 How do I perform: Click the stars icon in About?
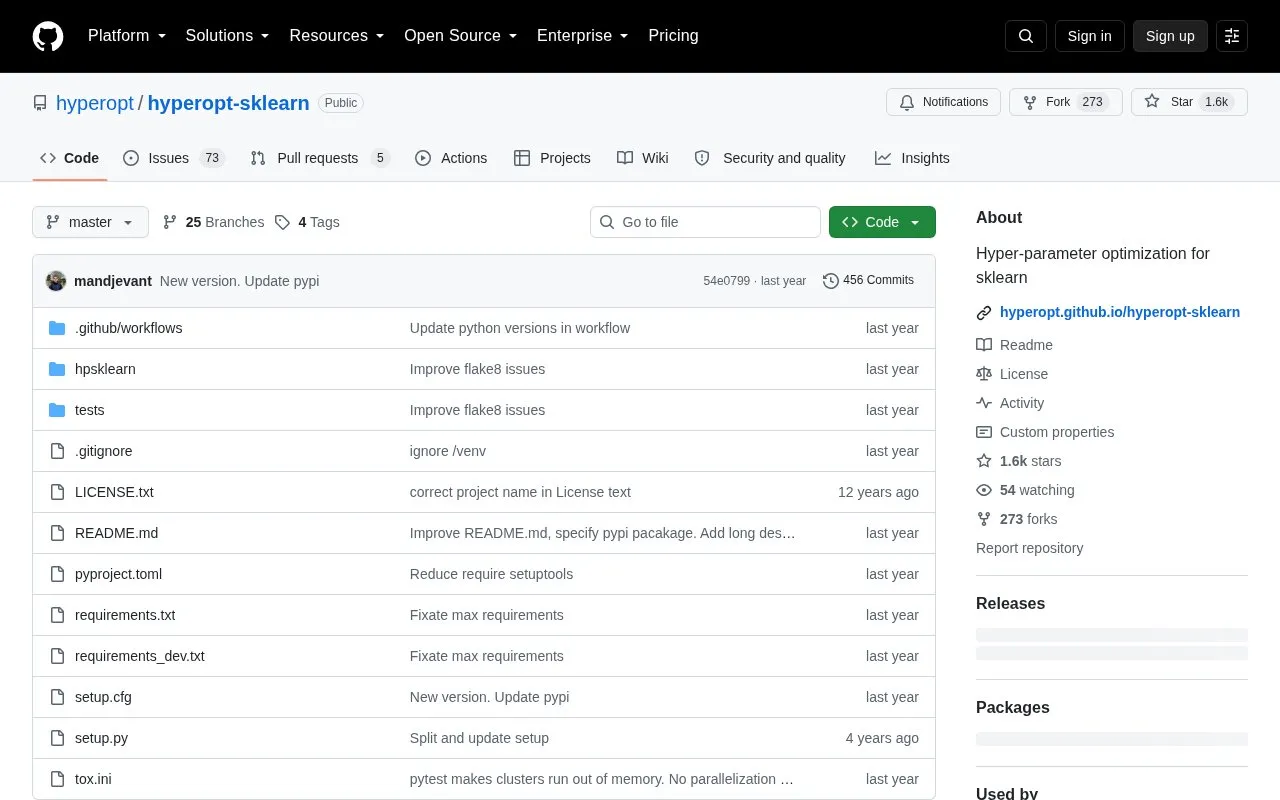[x=984, y=461]
